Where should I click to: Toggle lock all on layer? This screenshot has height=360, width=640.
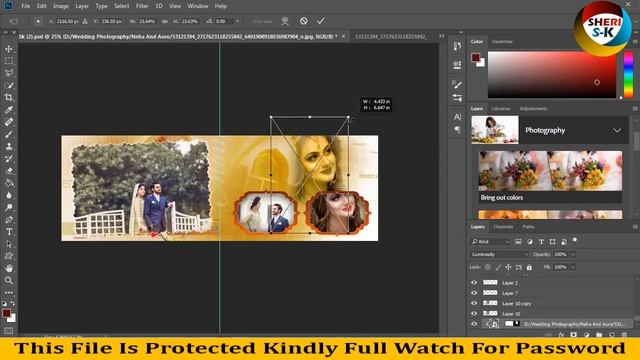529,267
